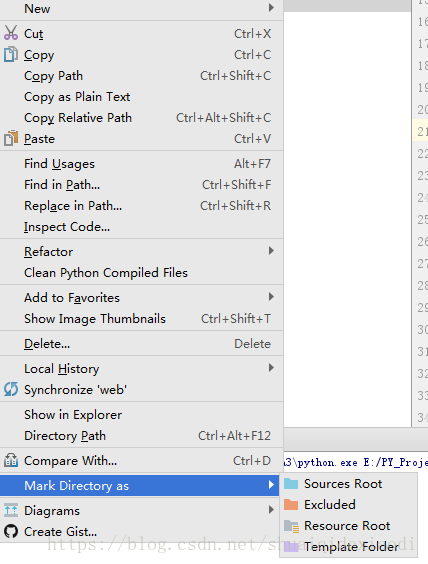This screenshot has width=428, height=564.
Task: Open the New submenu
Action: tap(141, 9)
